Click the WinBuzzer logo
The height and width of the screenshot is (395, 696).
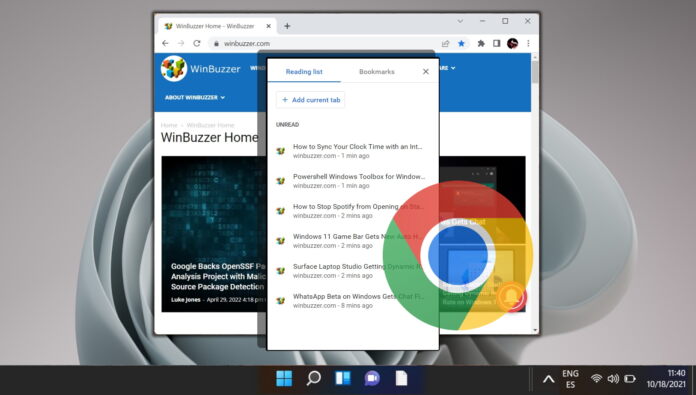(200, 68)
